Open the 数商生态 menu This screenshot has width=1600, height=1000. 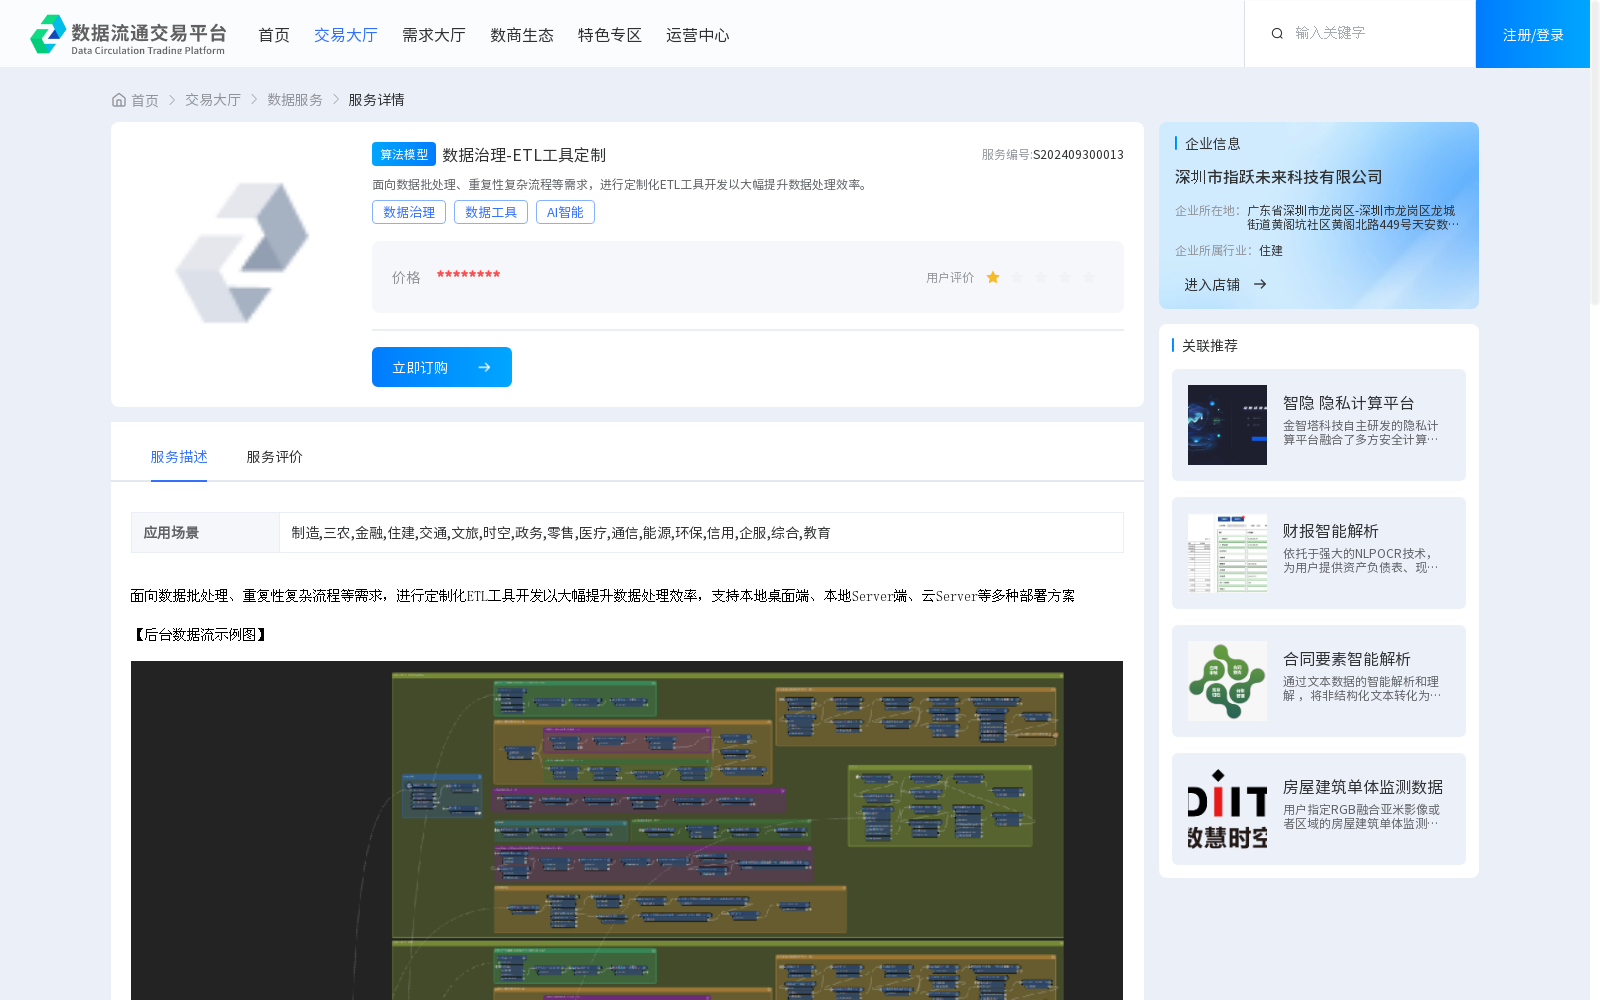(x=522, y=35)
